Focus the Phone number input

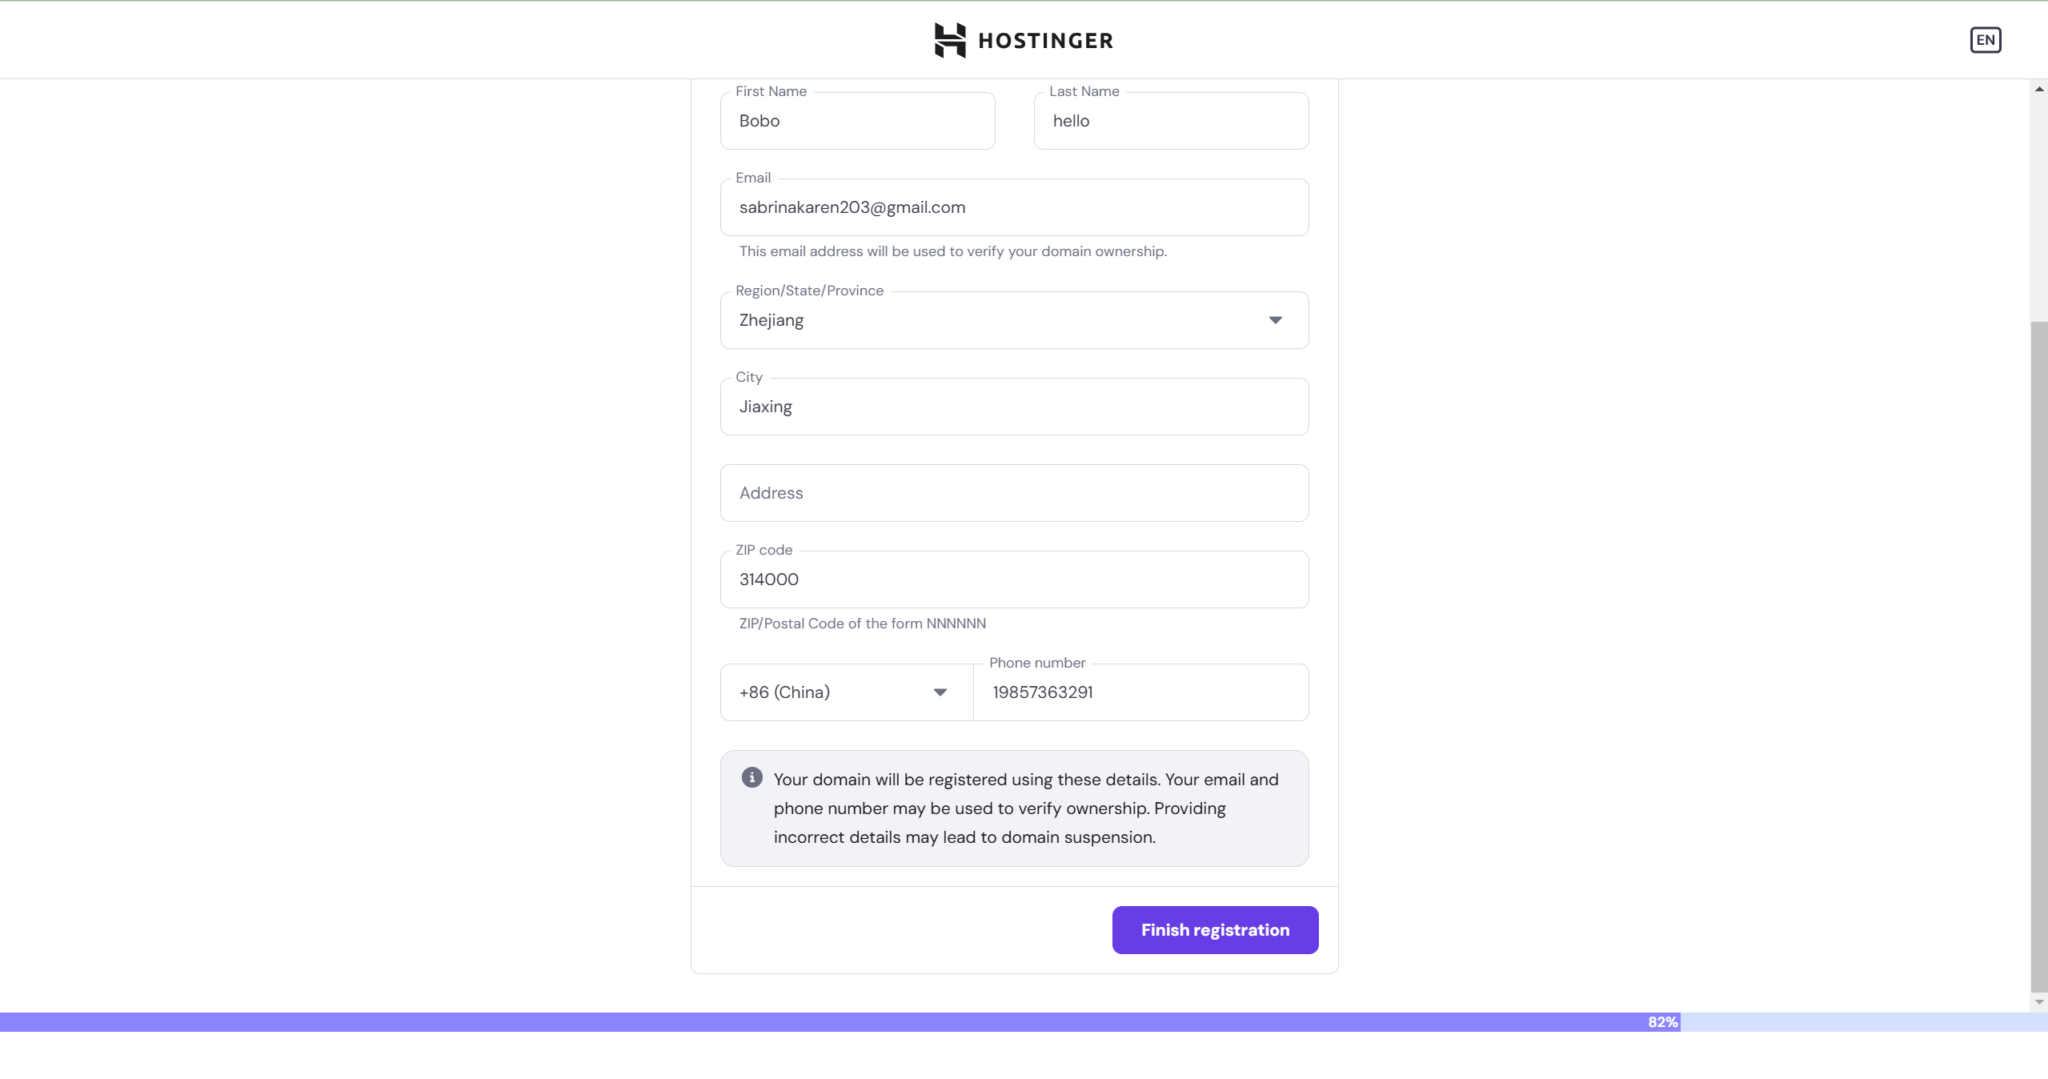(x=1140, y=692)
